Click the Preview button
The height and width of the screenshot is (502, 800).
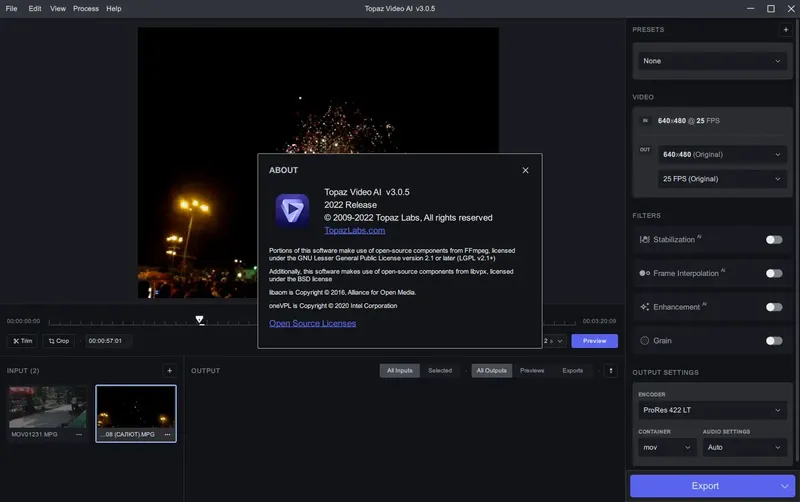tap(594, 341)
